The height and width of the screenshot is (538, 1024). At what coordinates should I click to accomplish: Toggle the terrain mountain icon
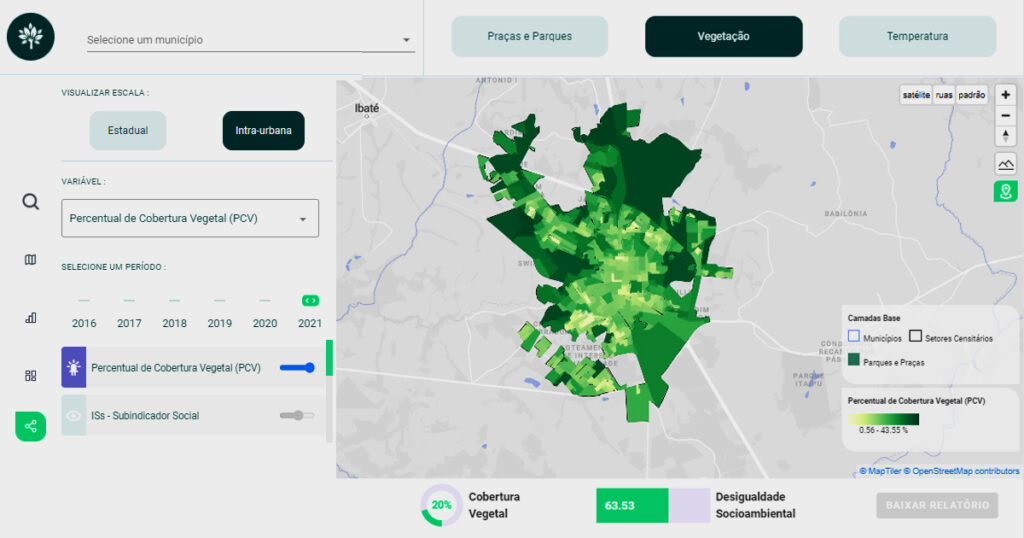[1006, 164]
